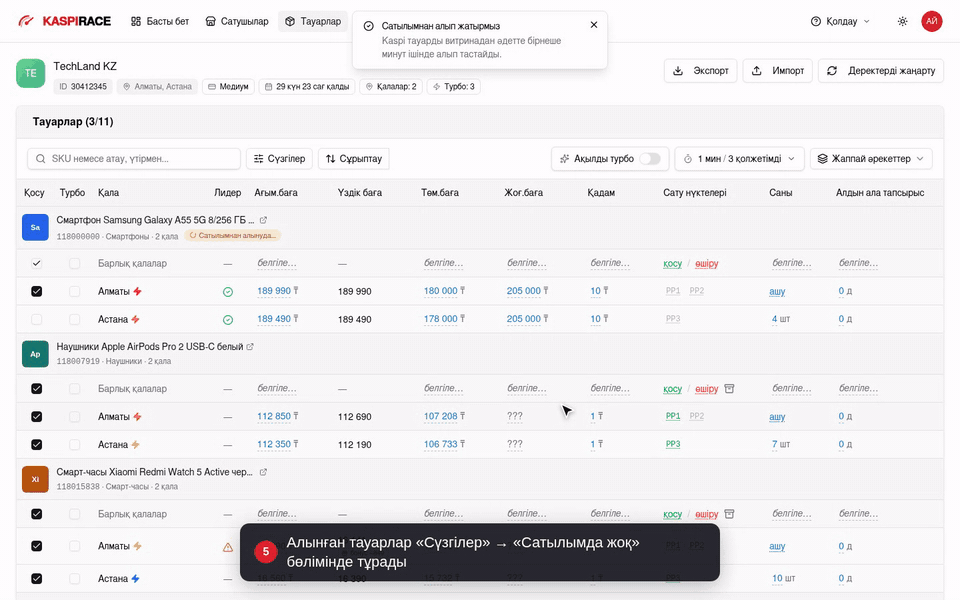
Task: Click archive icon in AirPods Барлық қалалар row
Action: (x=729, y=389)
